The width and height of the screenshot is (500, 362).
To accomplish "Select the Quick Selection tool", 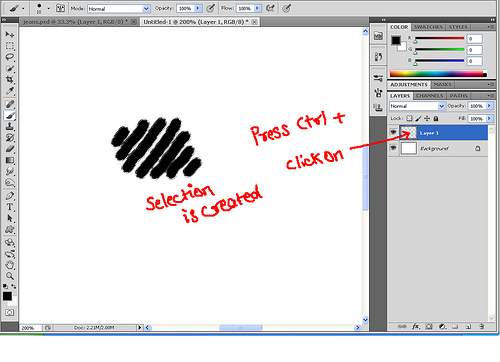I will (x=10, y=68).
